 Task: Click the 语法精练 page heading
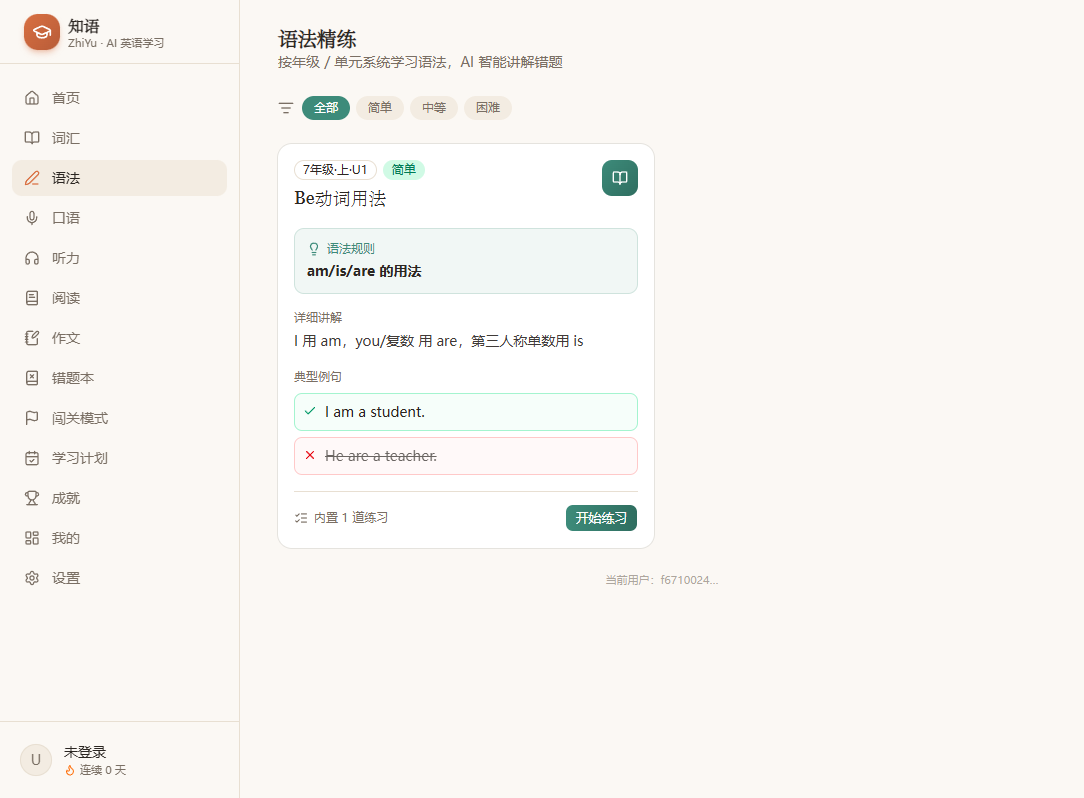click(x=317, y=39)
